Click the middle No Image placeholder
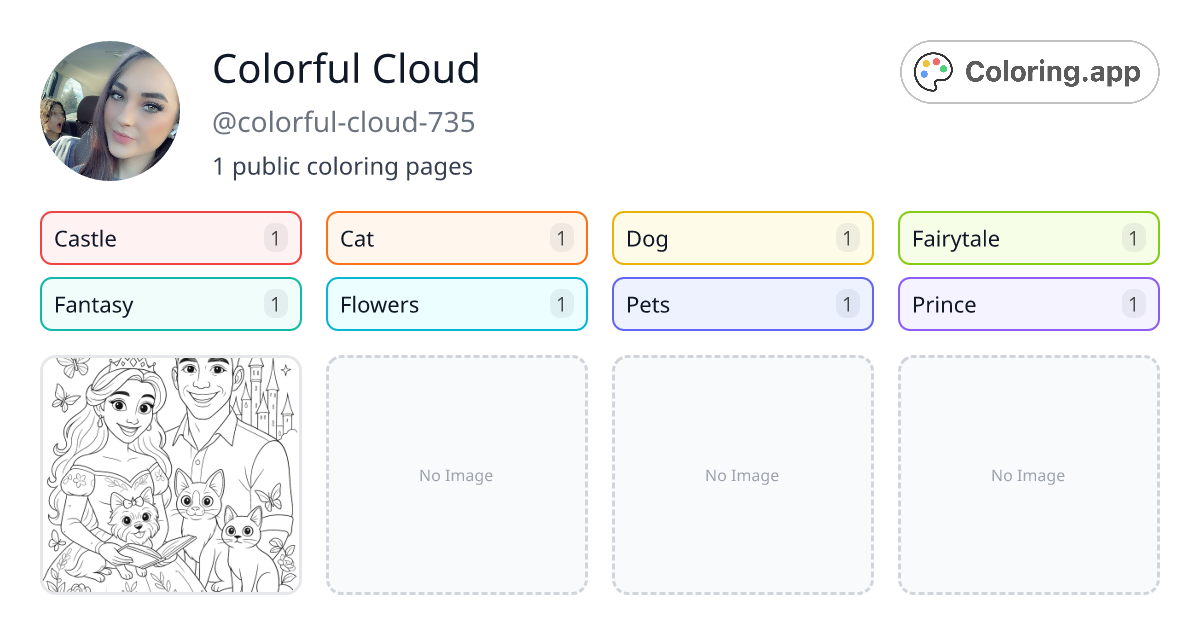1200x630 pixels. 742,475
